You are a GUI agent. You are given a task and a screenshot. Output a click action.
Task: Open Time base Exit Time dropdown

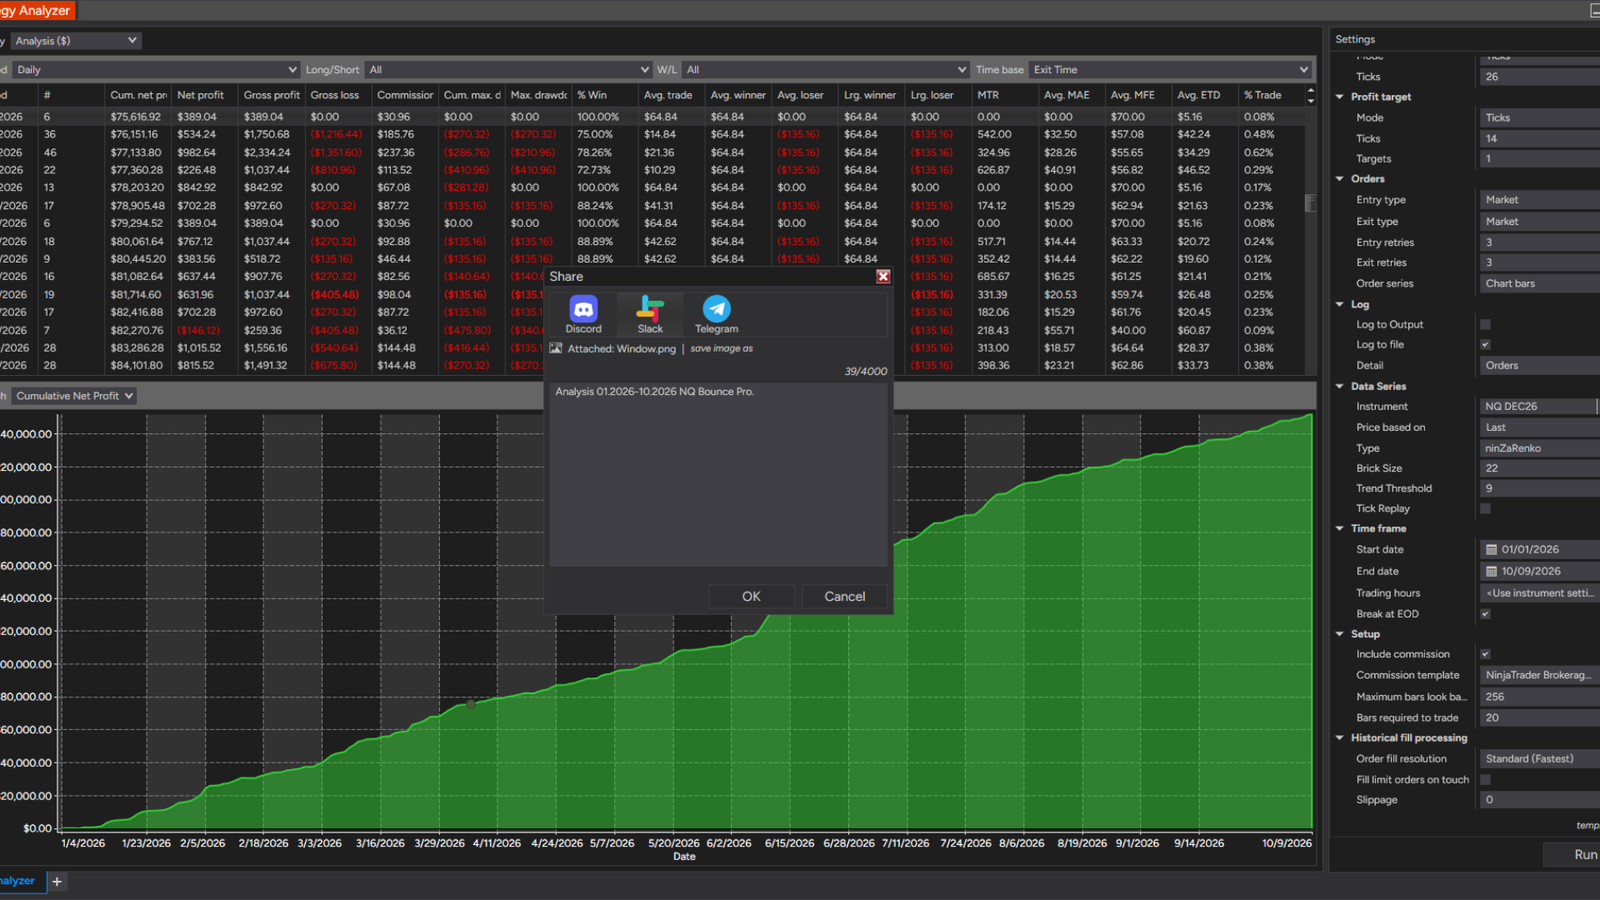click(x=1170, y=70)
